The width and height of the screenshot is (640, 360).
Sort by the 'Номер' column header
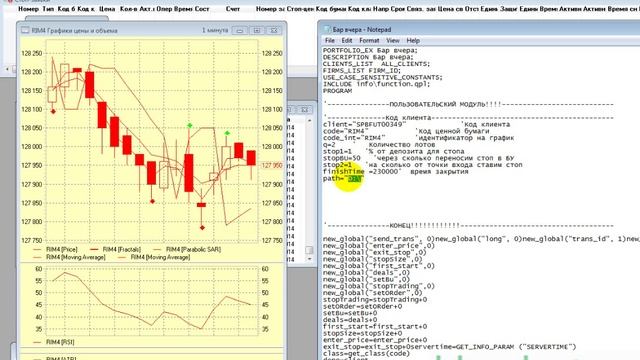tap(28, 9)
